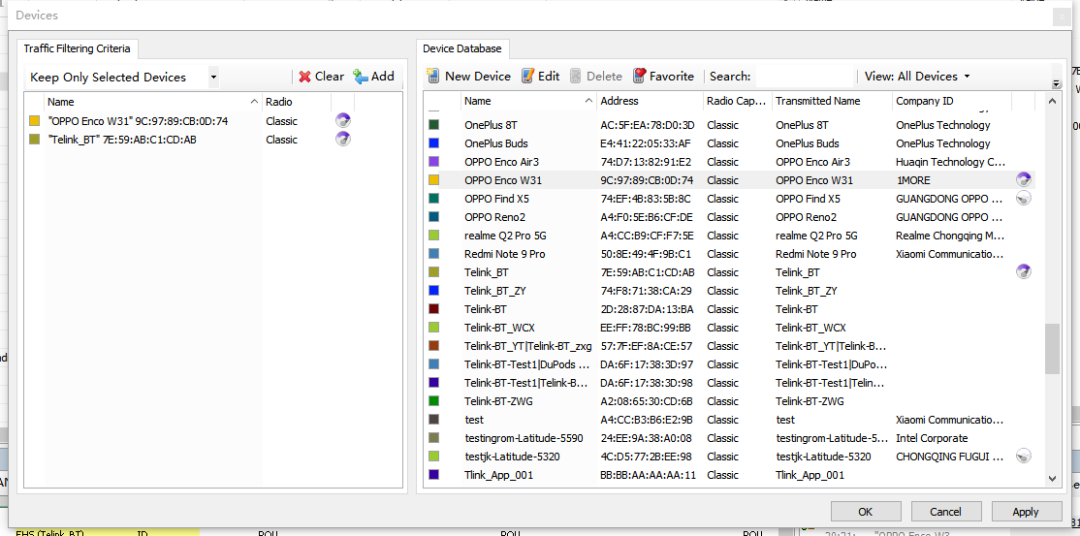Select Tlink_App_001 device name
1080x536 pixels.
pos(499,475)
